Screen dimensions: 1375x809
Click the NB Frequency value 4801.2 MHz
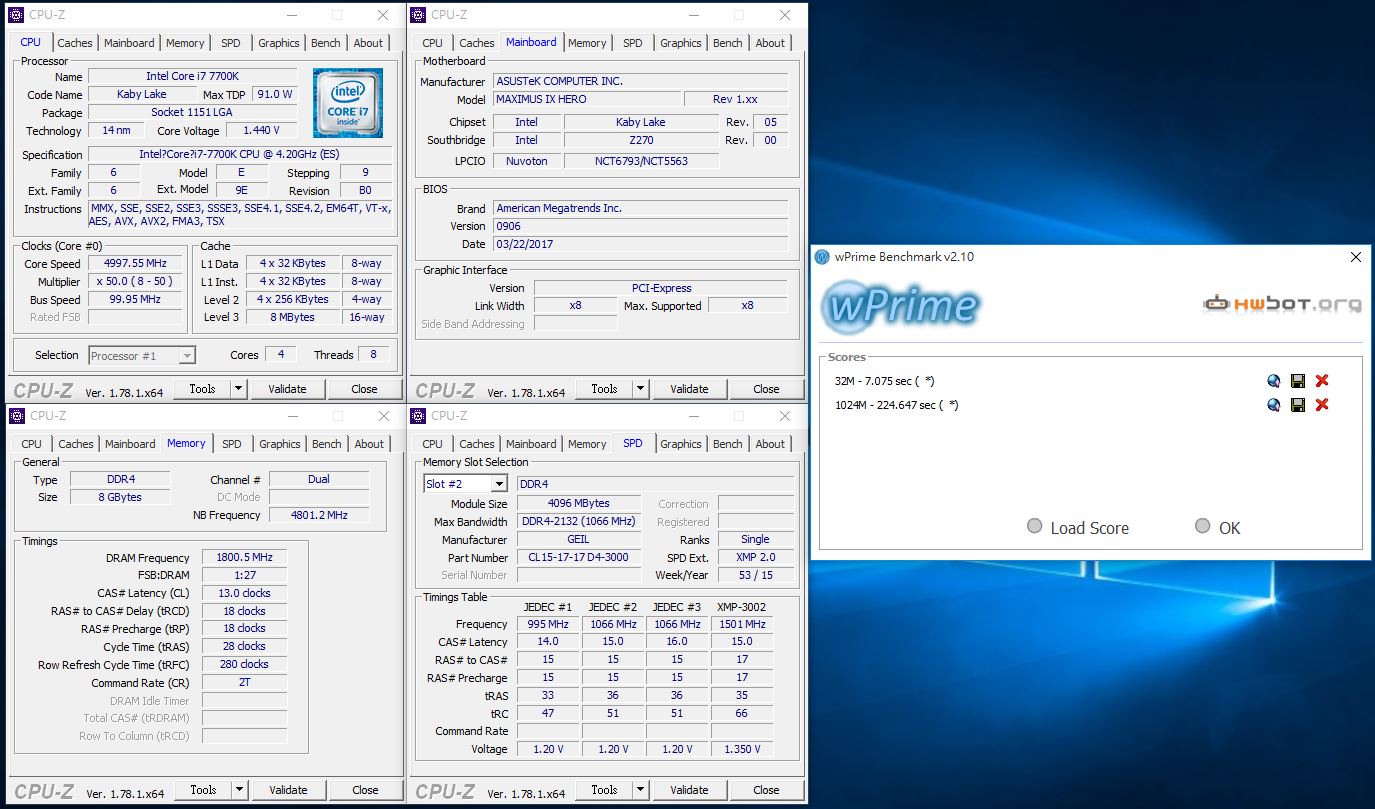tap(319, 515)
